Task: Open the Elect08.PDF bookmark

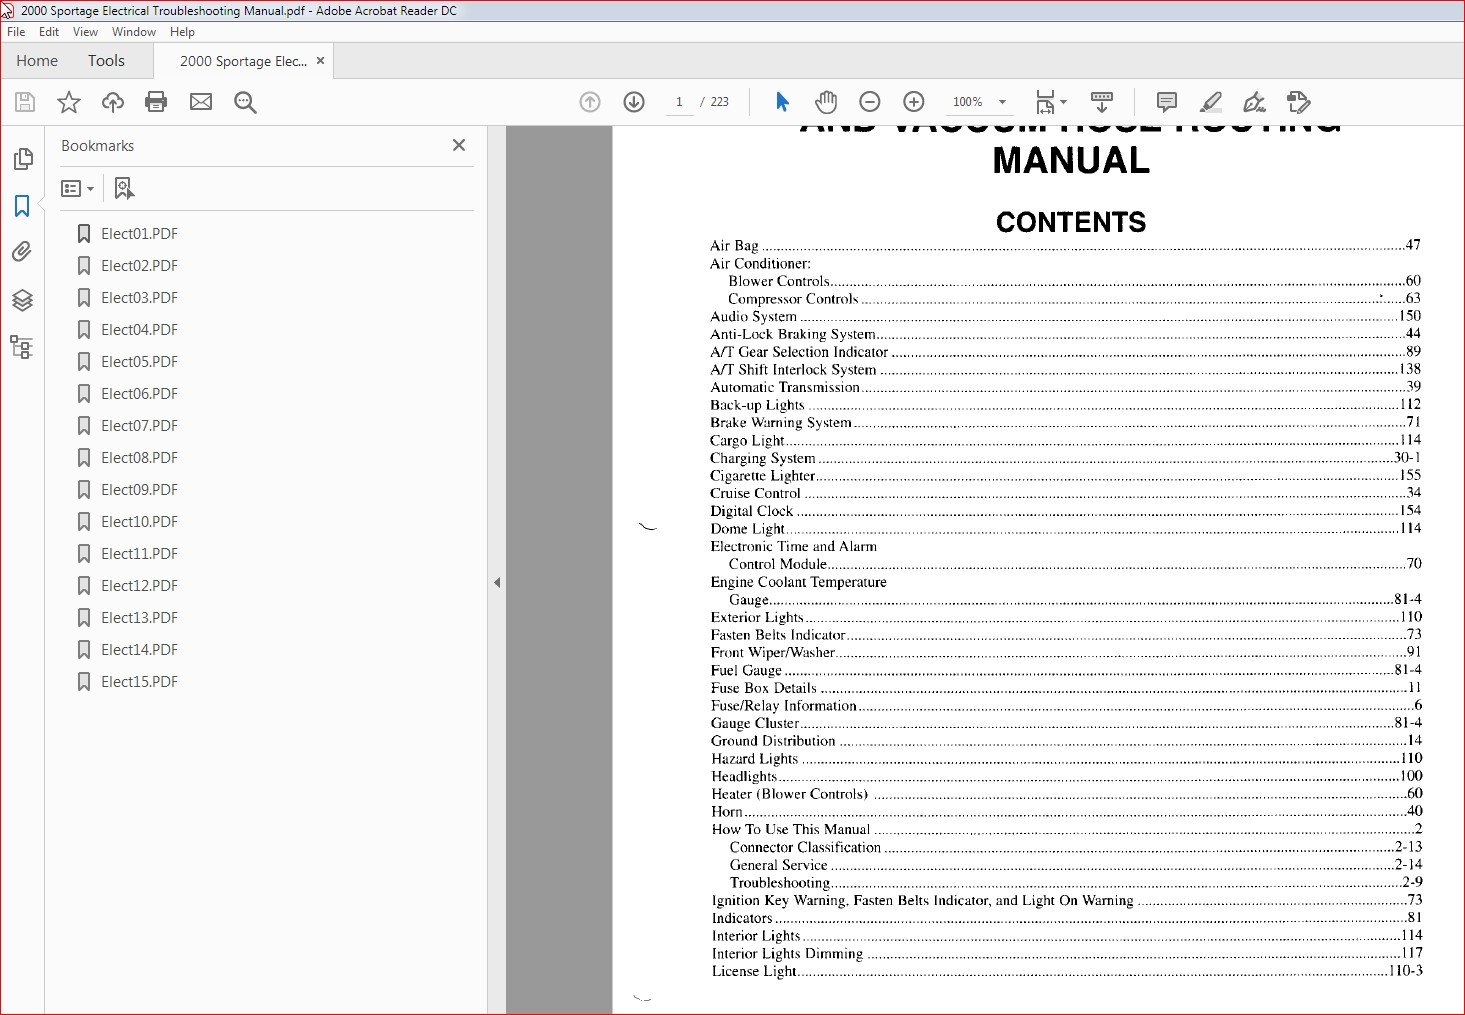Action: point(139,458)
